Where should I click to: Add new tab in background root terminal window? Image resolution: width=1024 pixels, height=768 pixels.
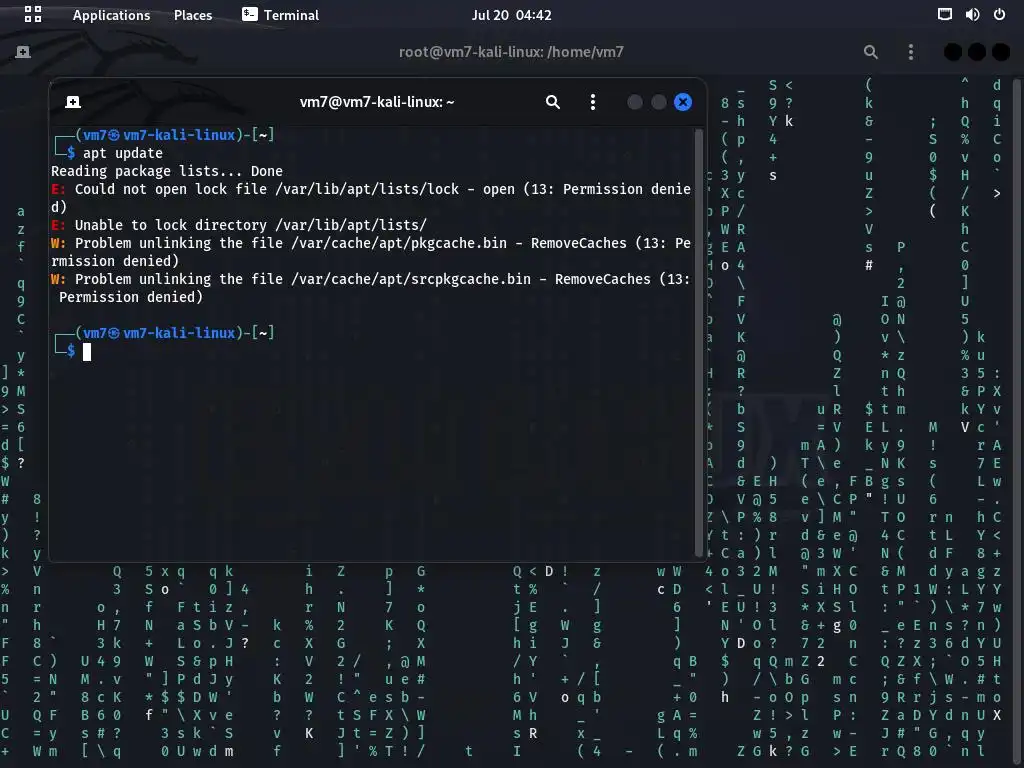pyautogui.click(x=23, y=52)
